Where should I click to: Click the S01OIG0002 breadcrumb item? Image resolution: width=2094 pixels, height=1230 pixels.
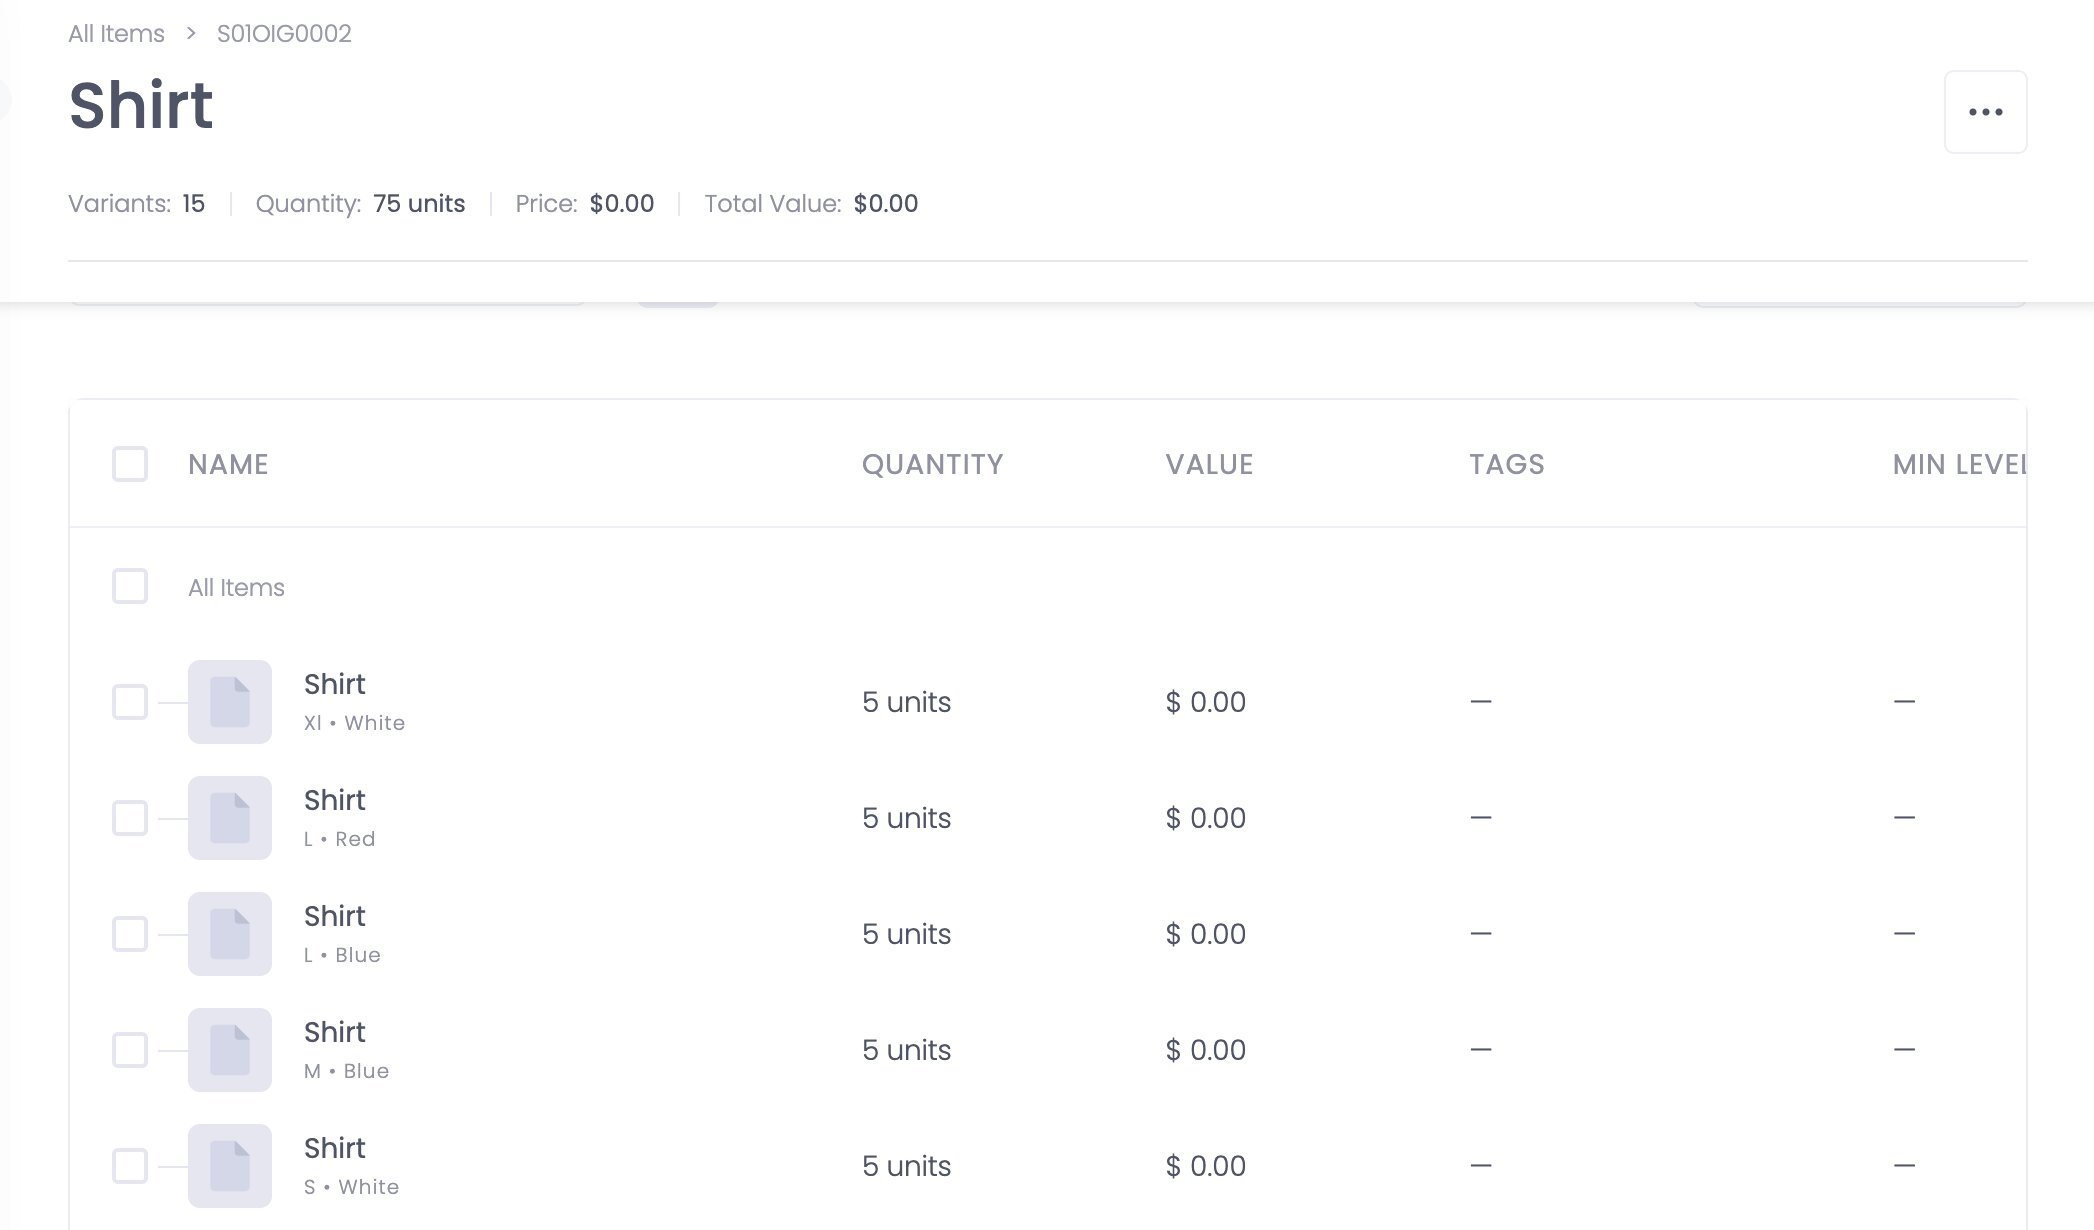284,34
